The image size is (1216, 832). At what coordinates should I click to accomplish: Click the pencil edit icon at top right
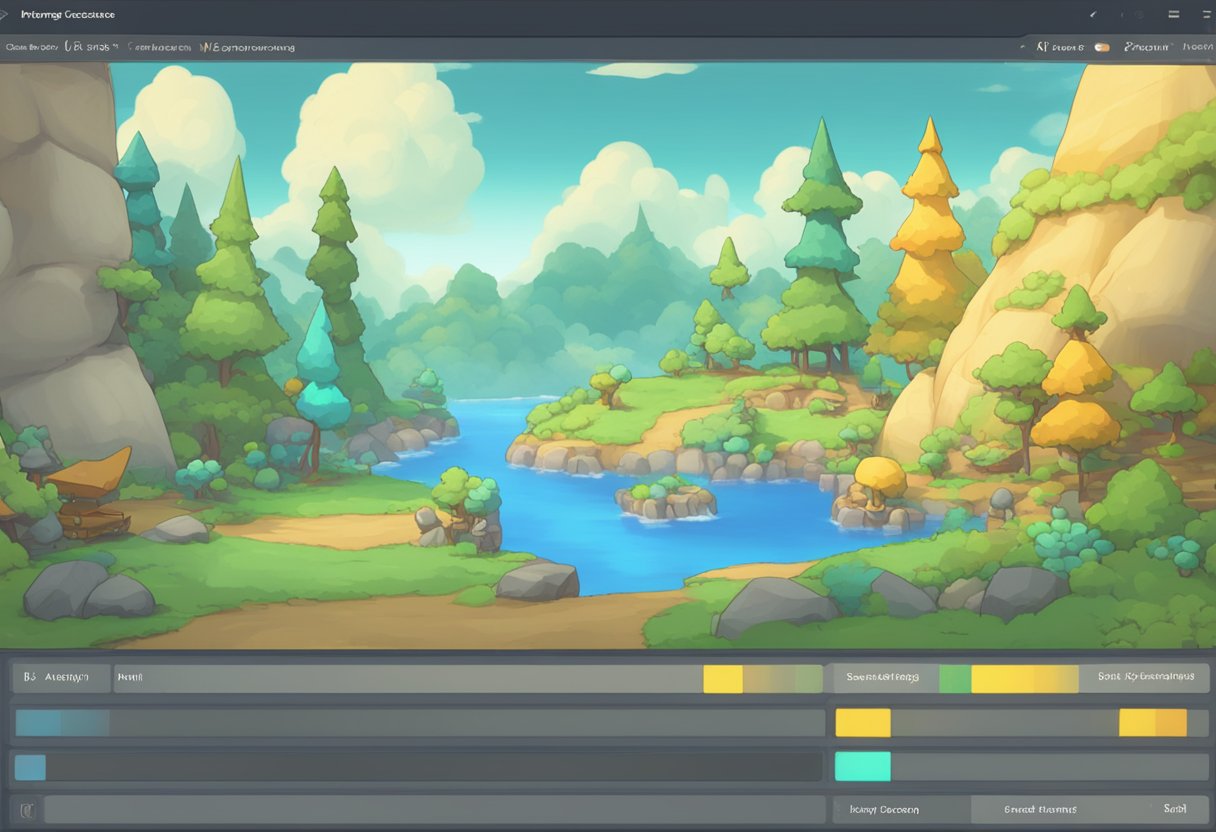click(x=1093, y=15)
